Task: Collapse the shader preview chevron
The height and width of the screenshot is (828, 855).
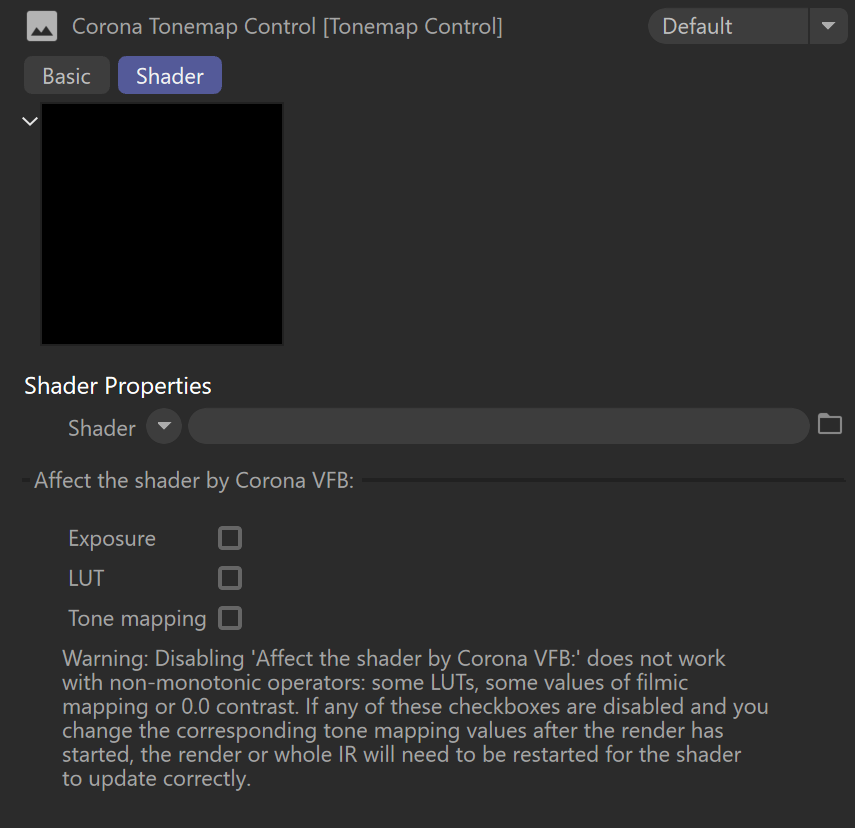Action: click(x=30, y=121)
